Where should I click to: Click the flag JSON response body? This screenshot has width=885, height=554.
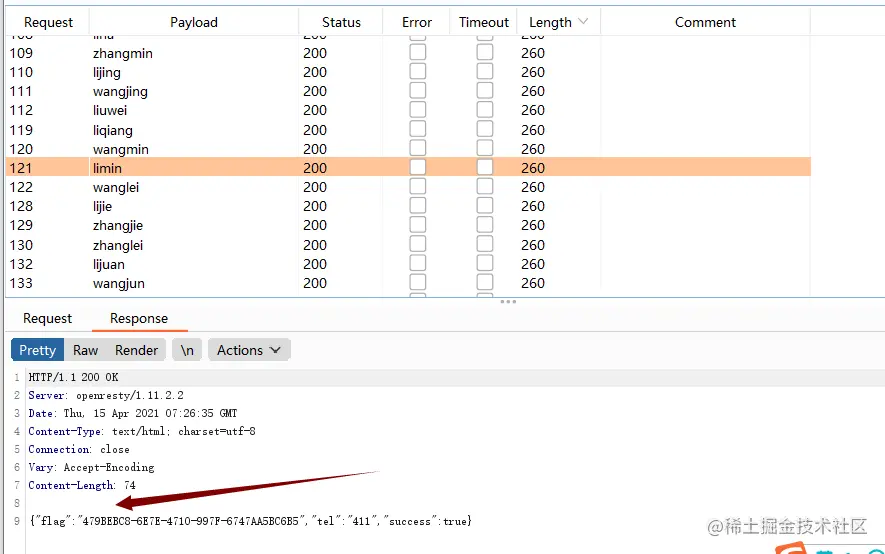[251, 521]
